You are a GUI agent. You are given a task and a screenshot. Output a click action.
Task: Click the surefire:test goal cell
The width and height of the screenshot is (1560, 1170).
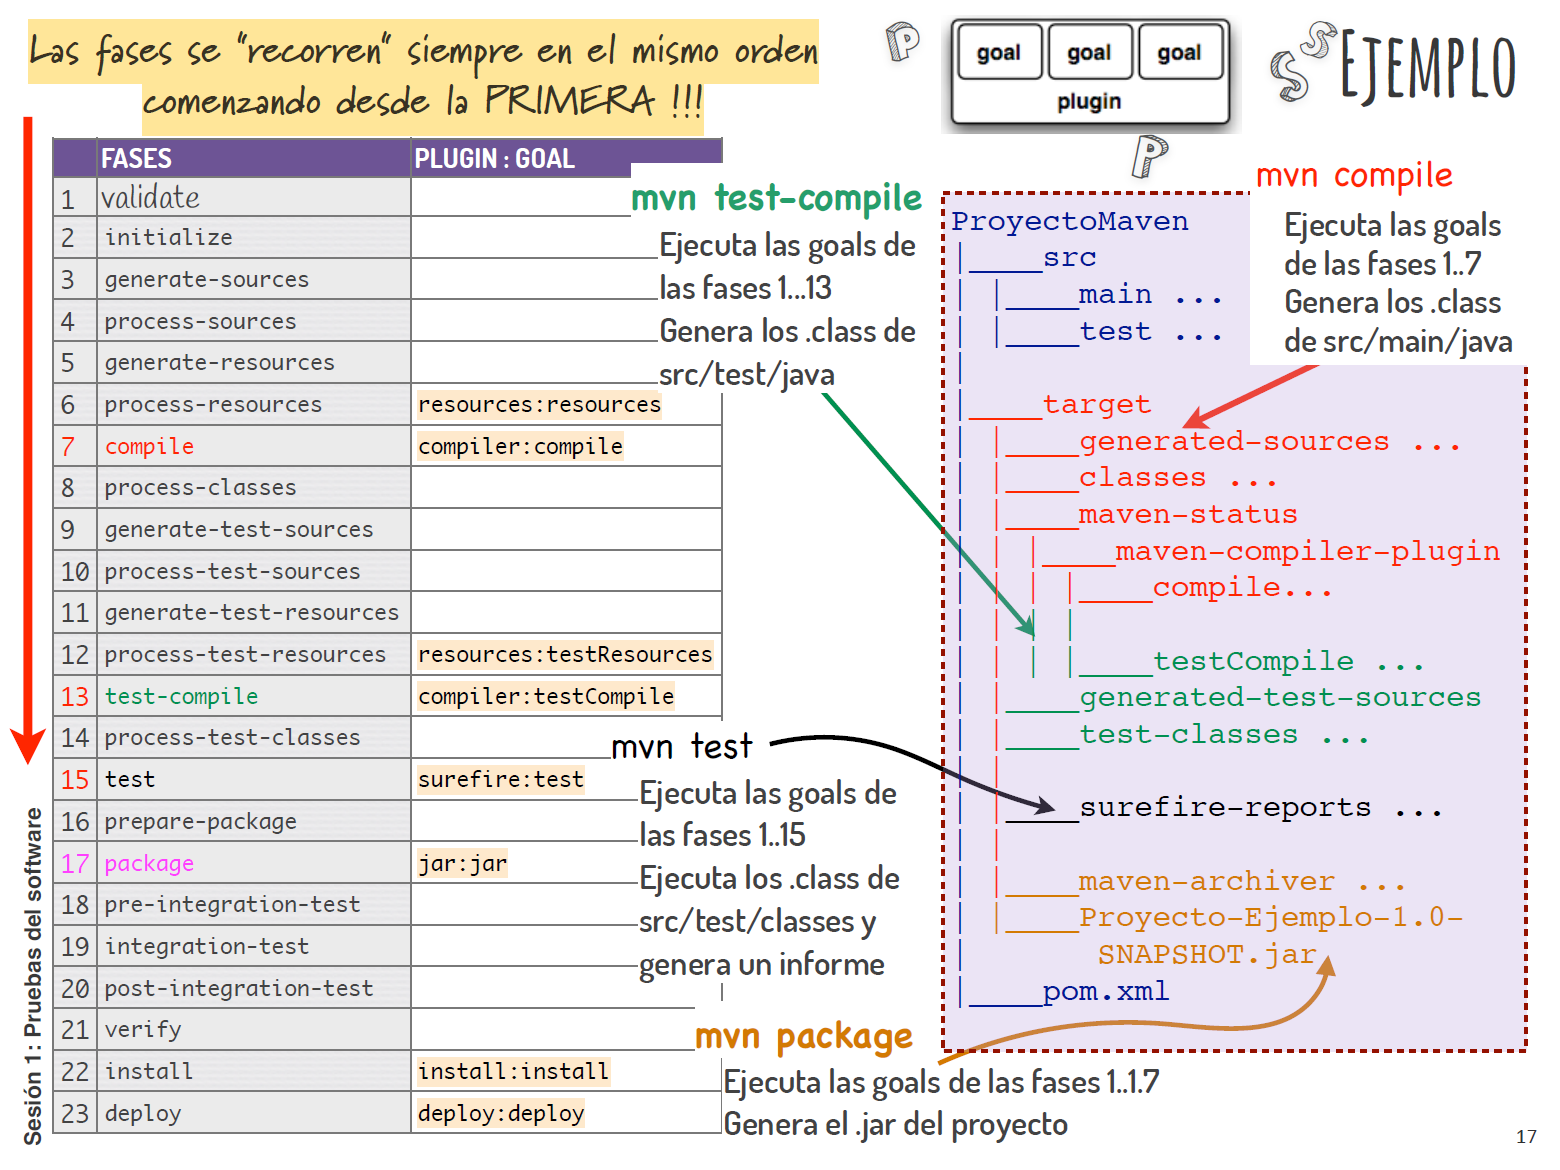500,780
